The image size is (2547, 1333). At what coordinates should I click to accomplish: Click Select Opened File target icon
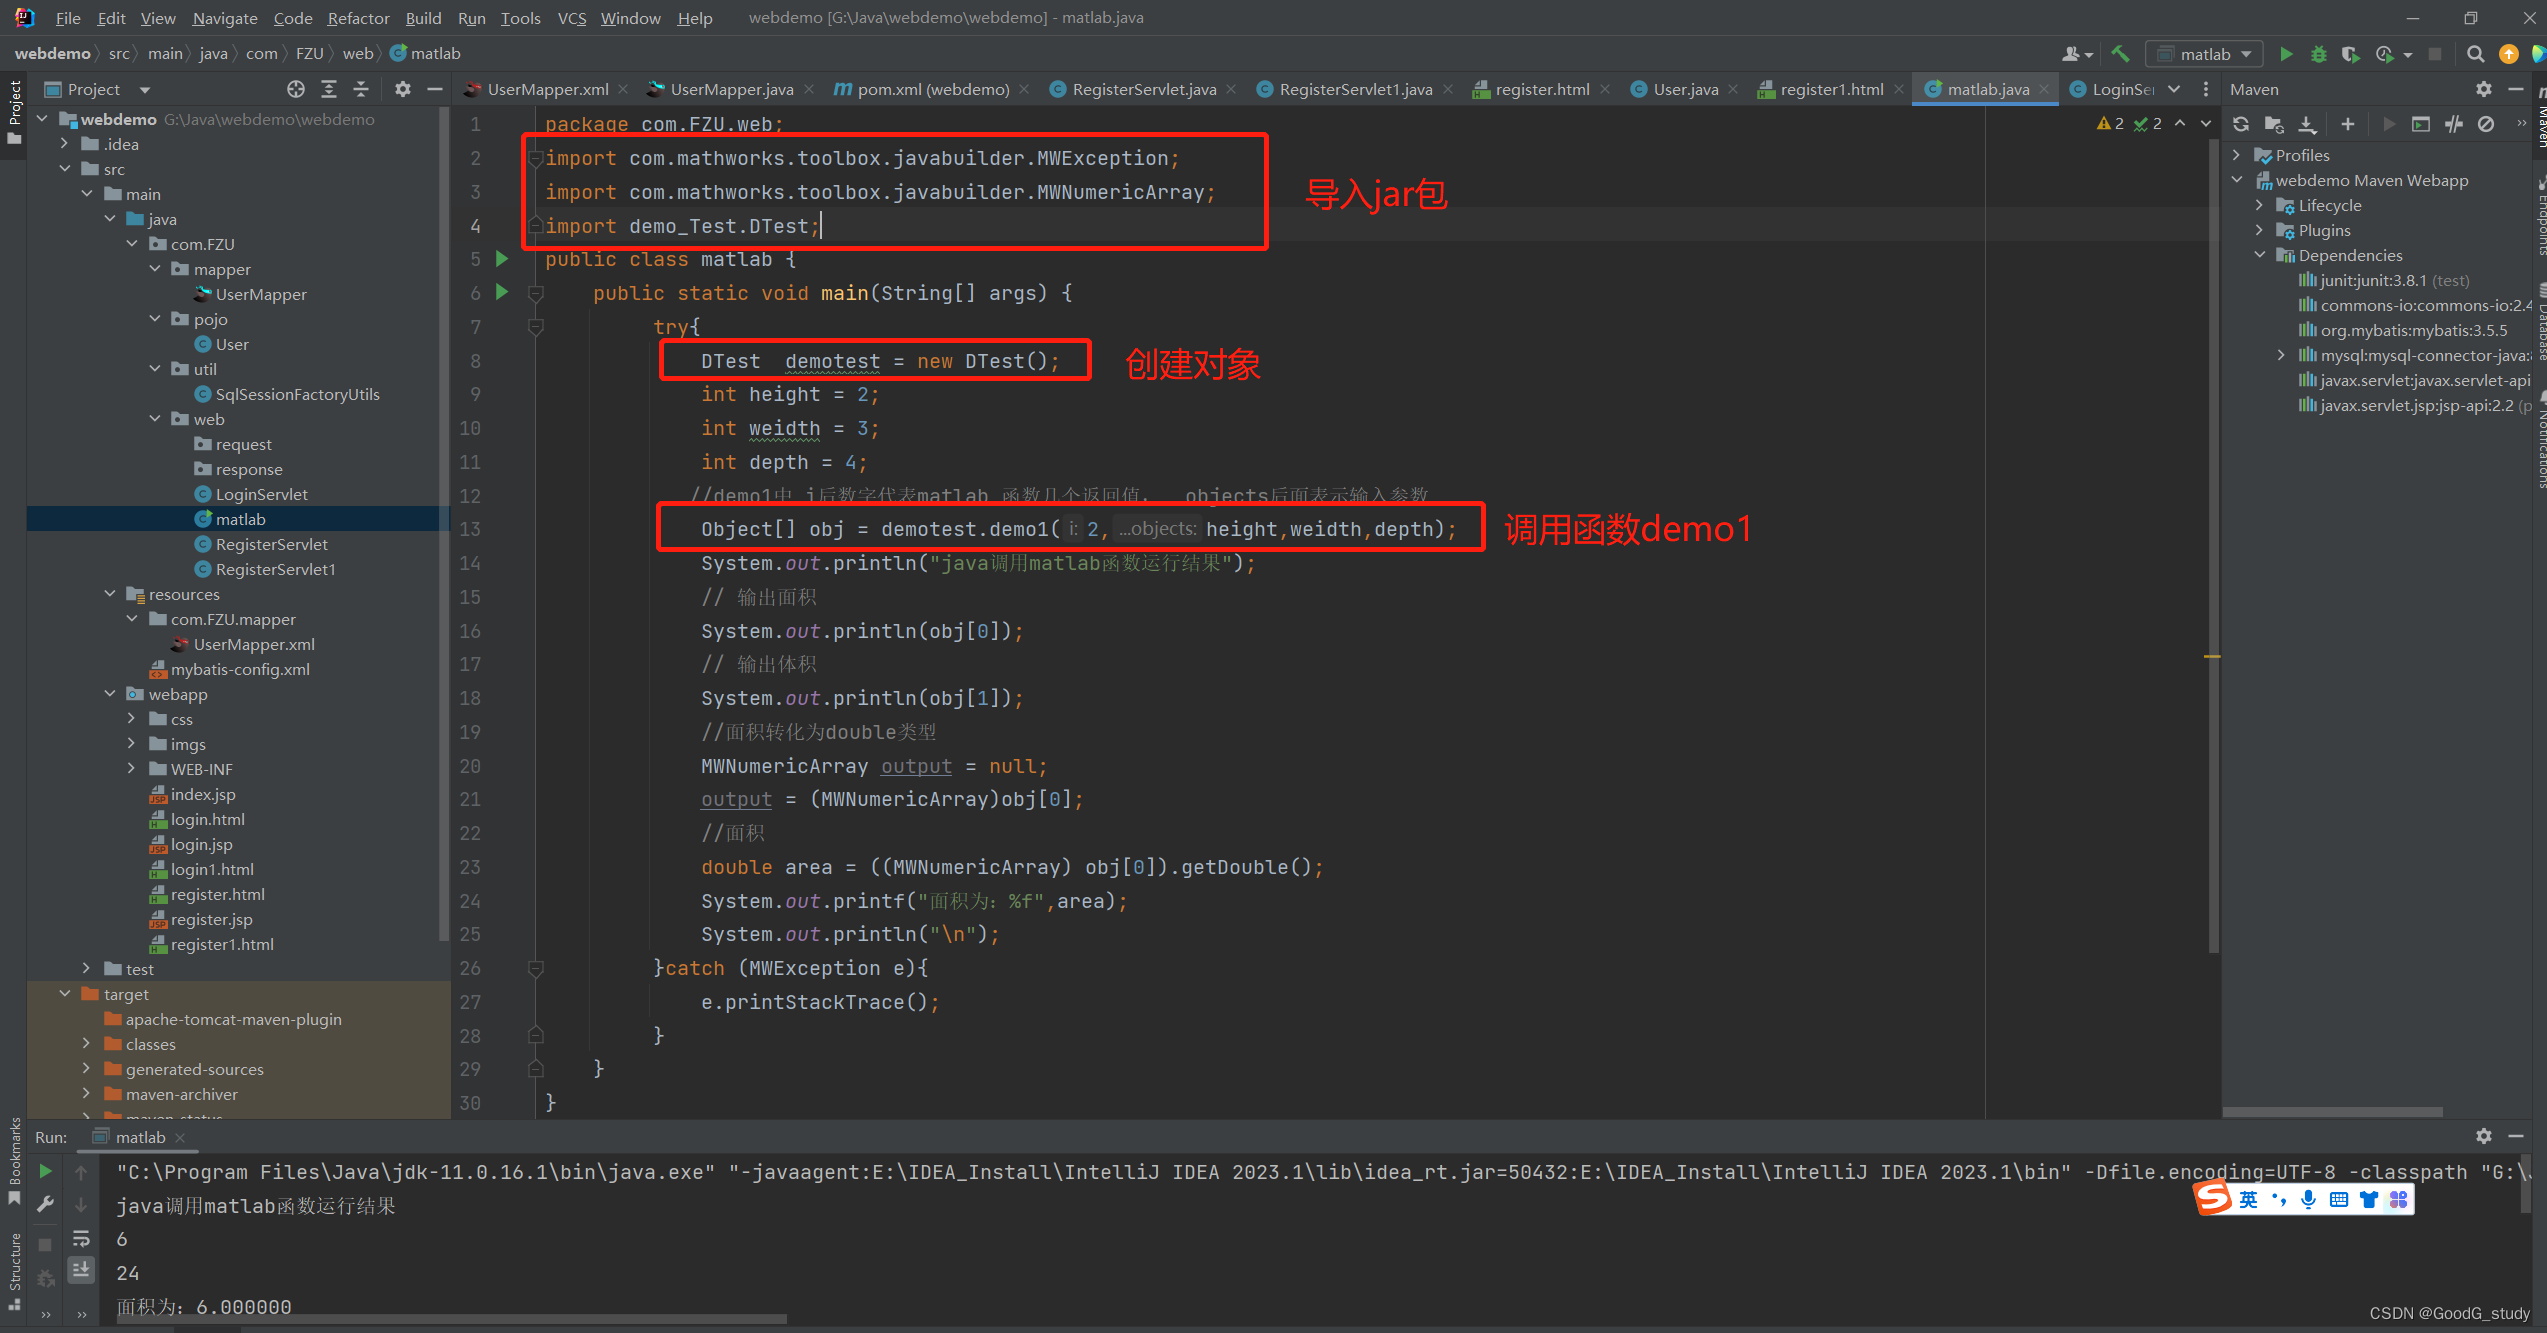pyautogui.click(x=295, y=89)
